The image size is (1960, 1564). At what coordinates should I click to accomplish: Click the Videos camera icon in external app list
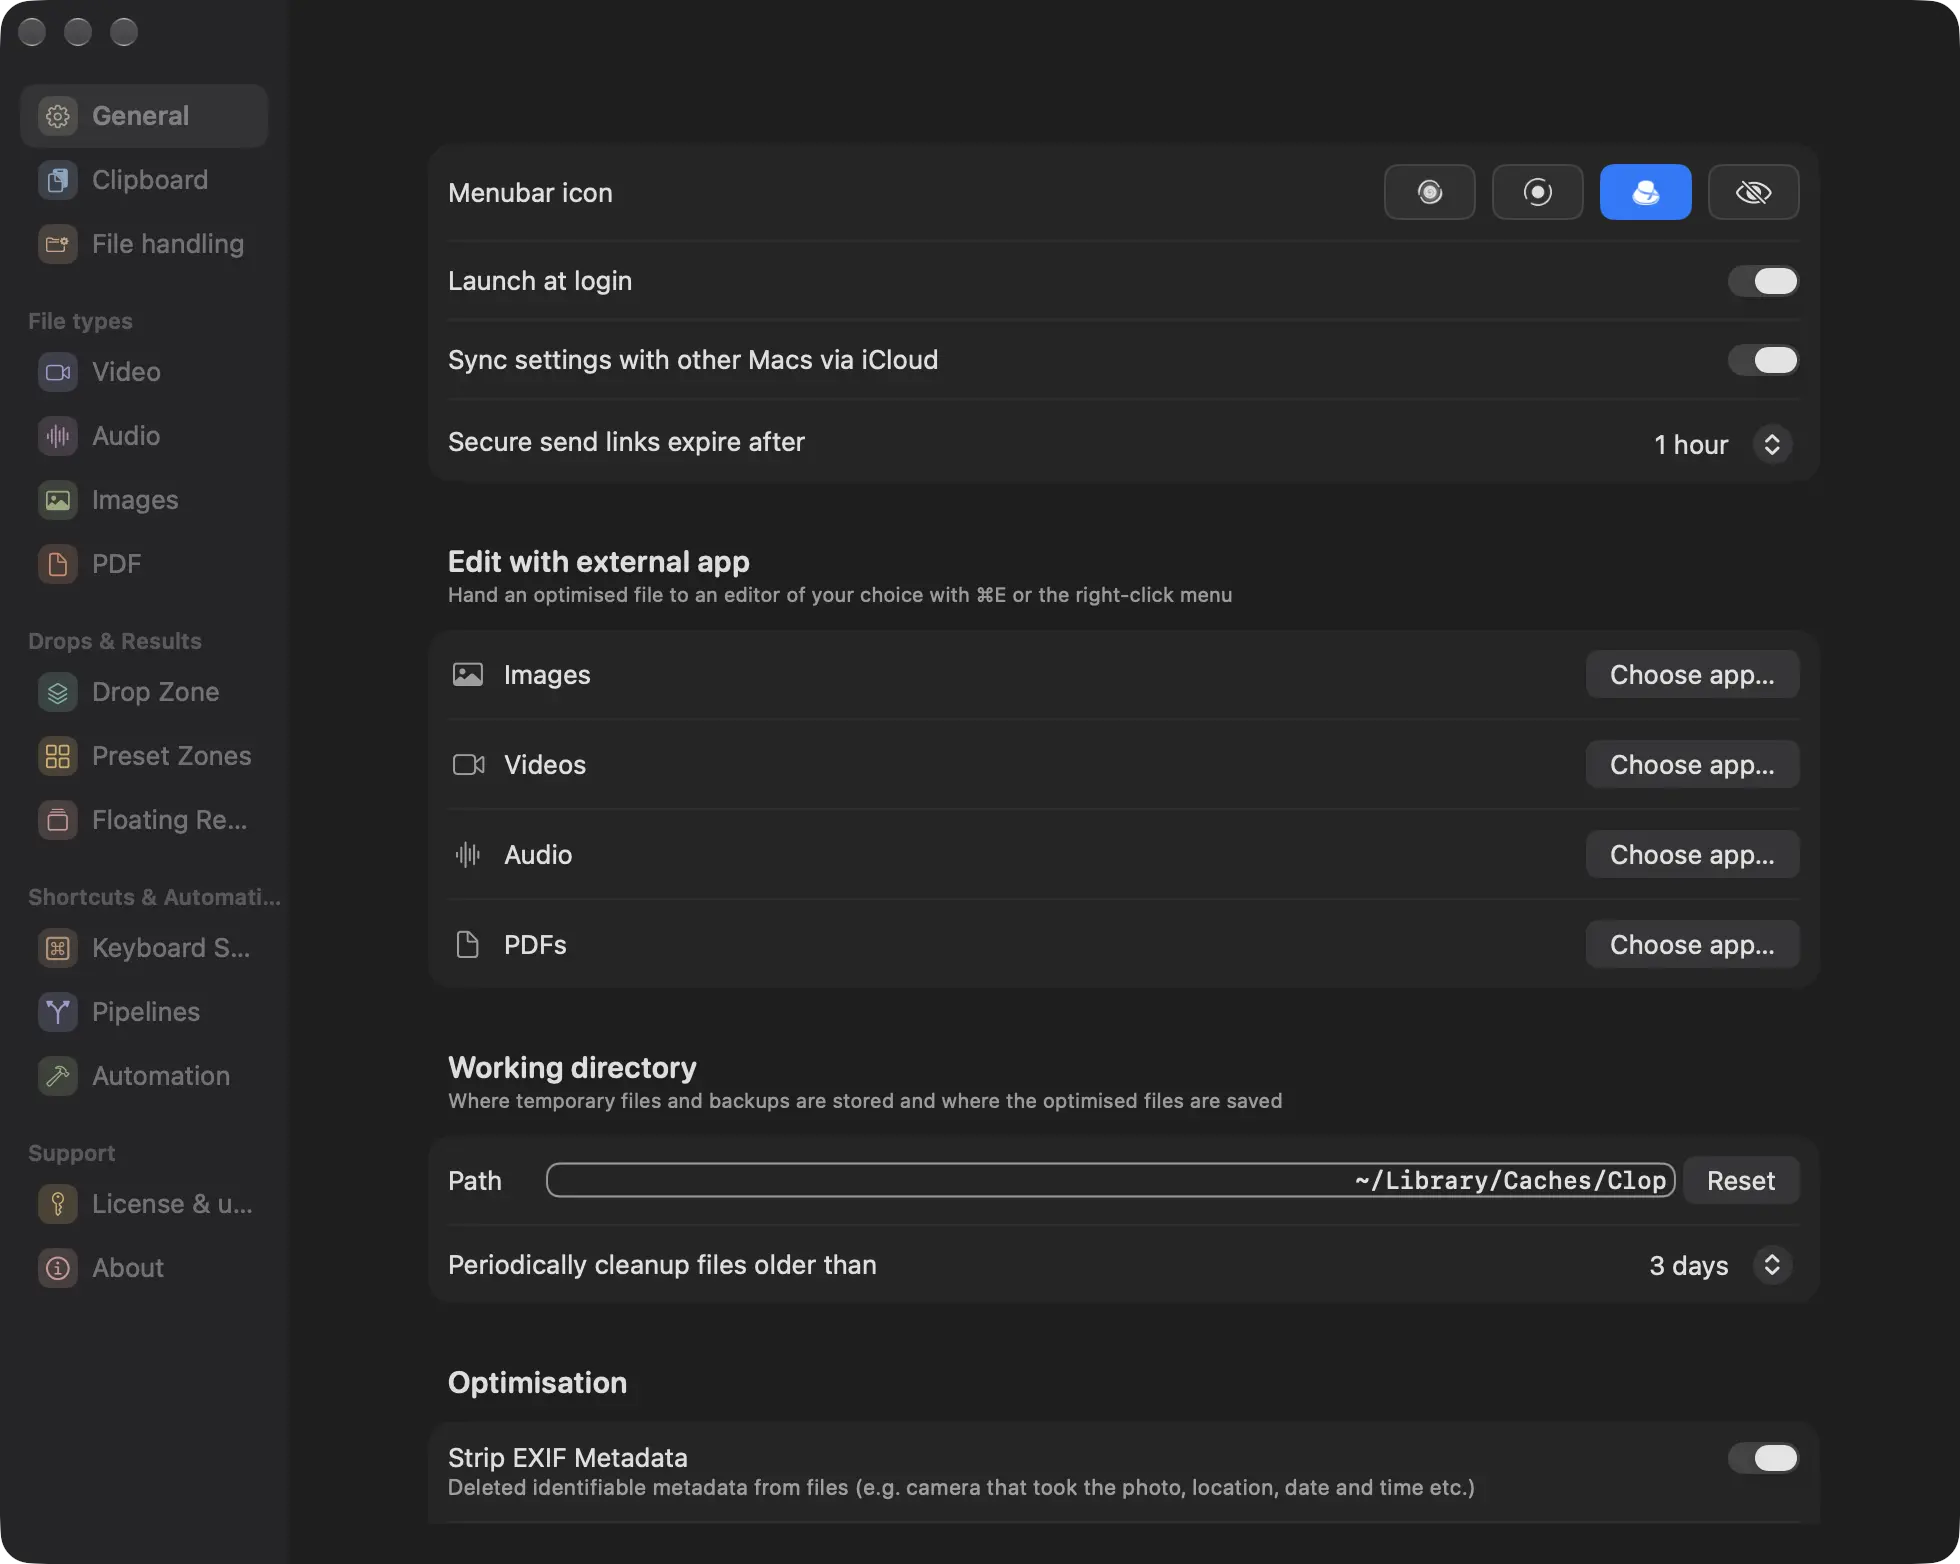(x=468, y=765)
